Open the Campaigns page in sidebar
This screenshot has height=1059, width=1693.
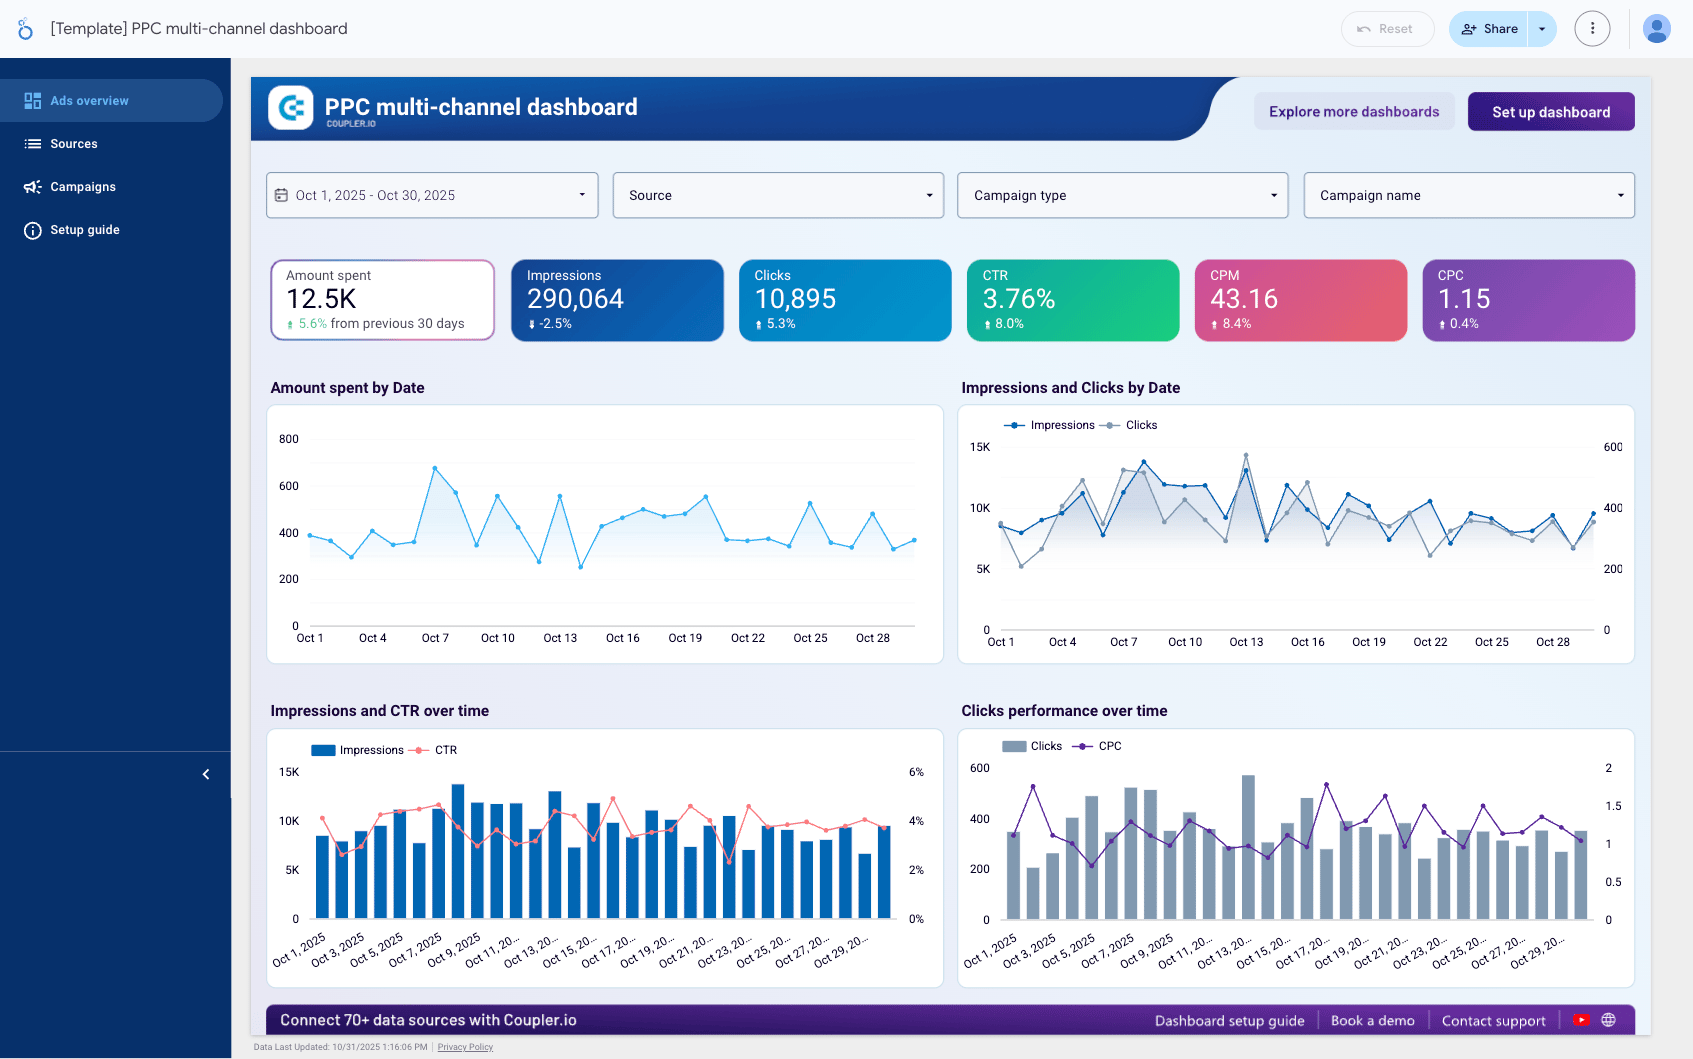point(83,187)
